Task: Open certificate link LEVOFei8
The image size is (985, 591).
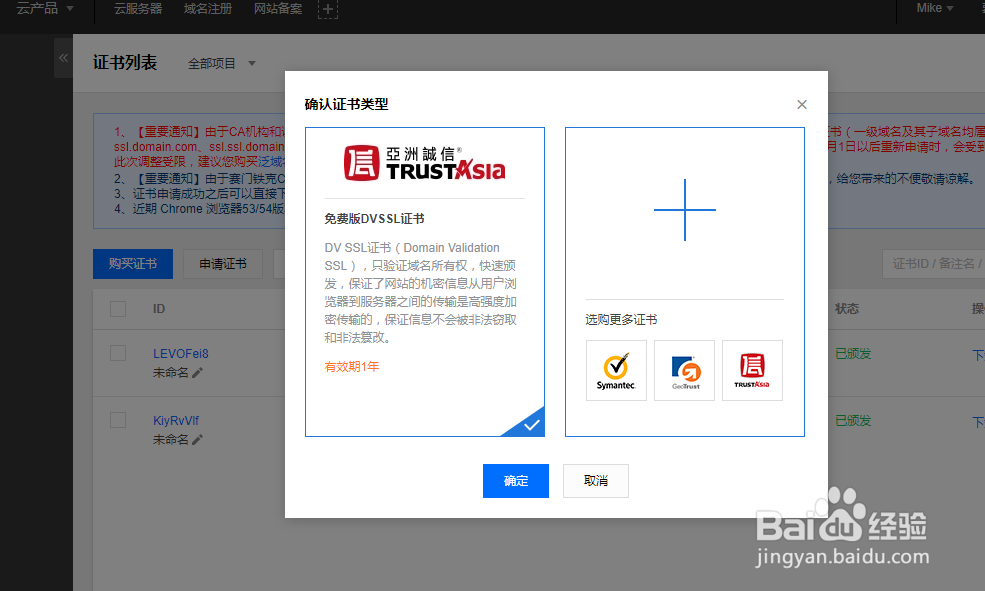Action: click(181, 354)
